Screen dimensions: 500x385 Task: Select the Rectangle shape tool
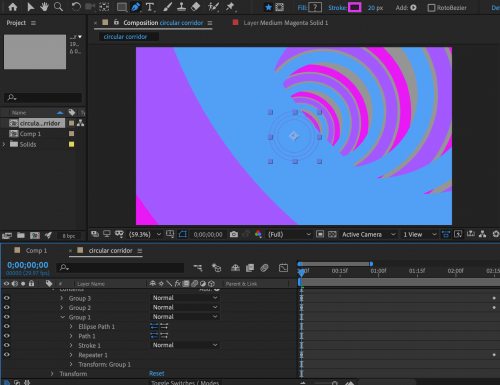(x=122, y=7)
